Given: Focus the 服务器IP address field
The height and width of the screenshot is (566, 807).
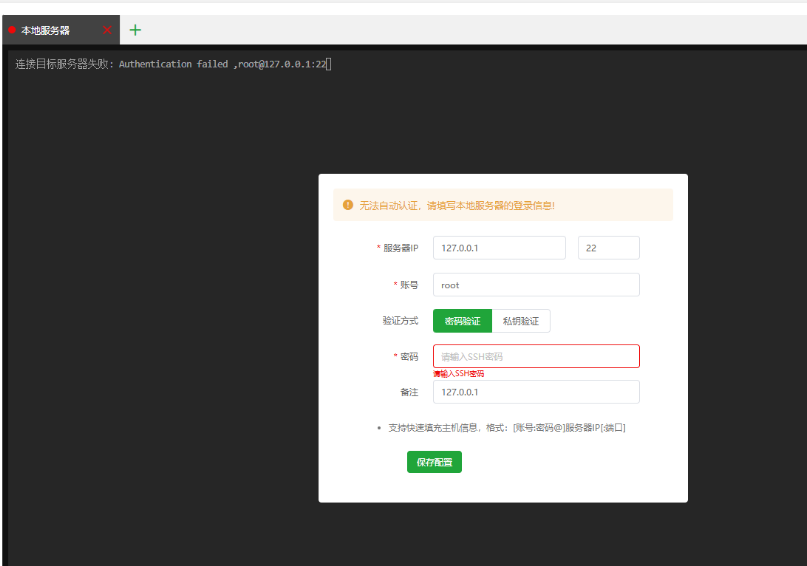Looking at the screenshot, I should [x=499, y=248].
